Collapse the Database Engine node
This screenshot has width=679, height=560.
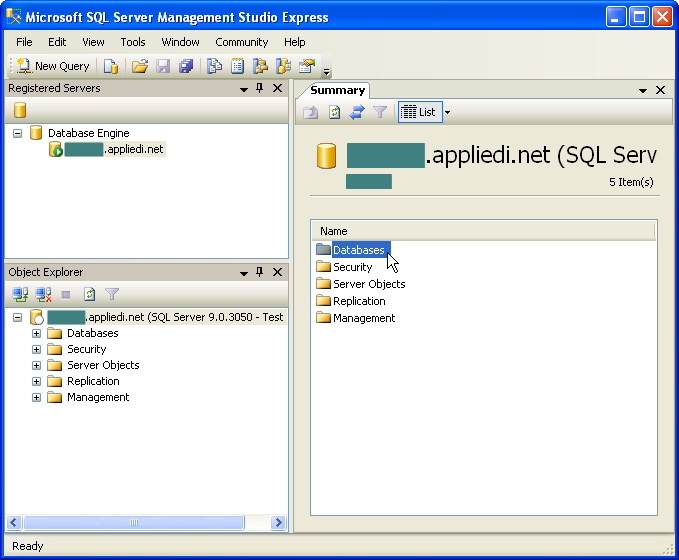[x=17, y=133]
